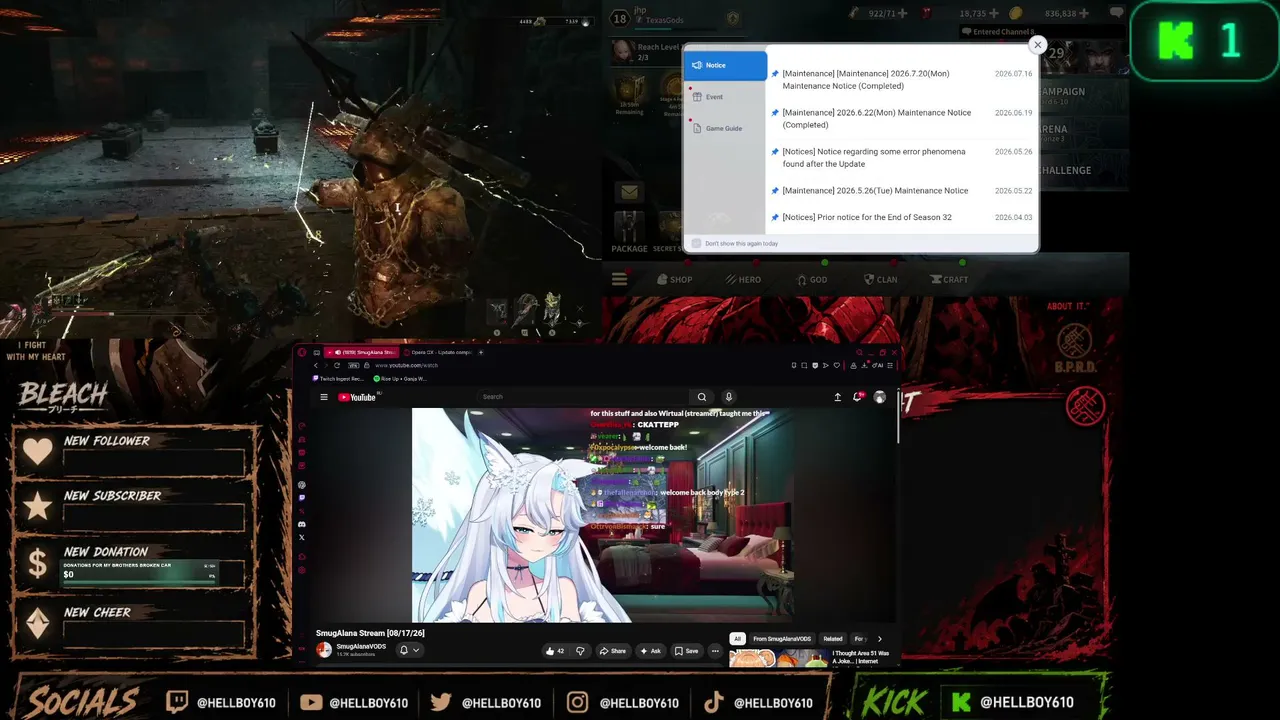Open the CRAFT menu in game
The width and height of the screenshot is (1280, 720).
coord(949,280)
